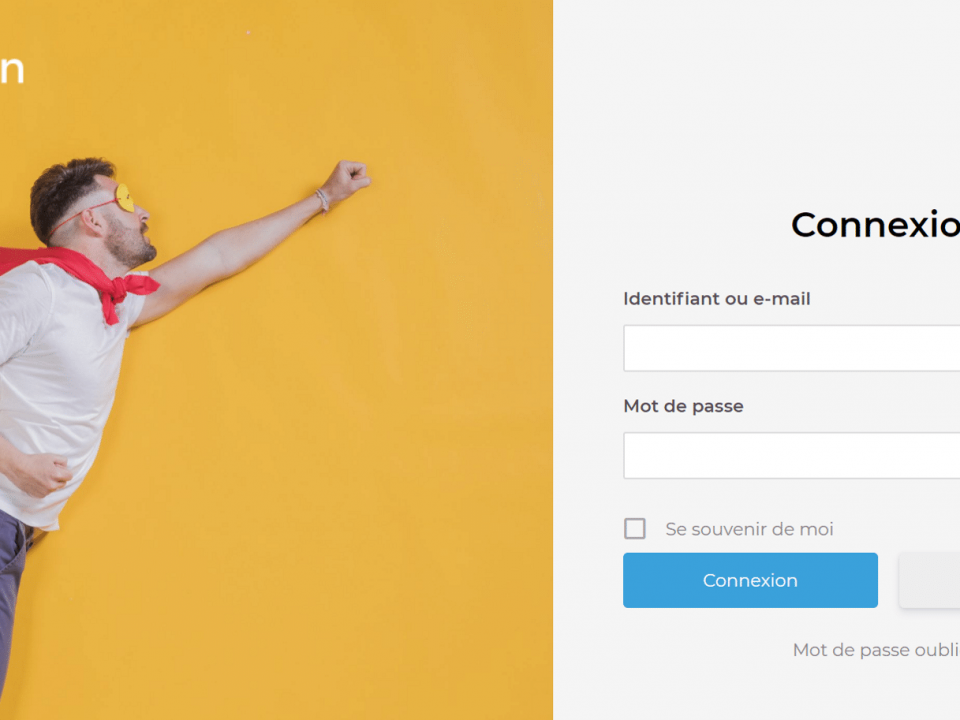This screenshot has width=960, height=720.
Task: Click the grey button beside Connexion
Action: point(929,580)
